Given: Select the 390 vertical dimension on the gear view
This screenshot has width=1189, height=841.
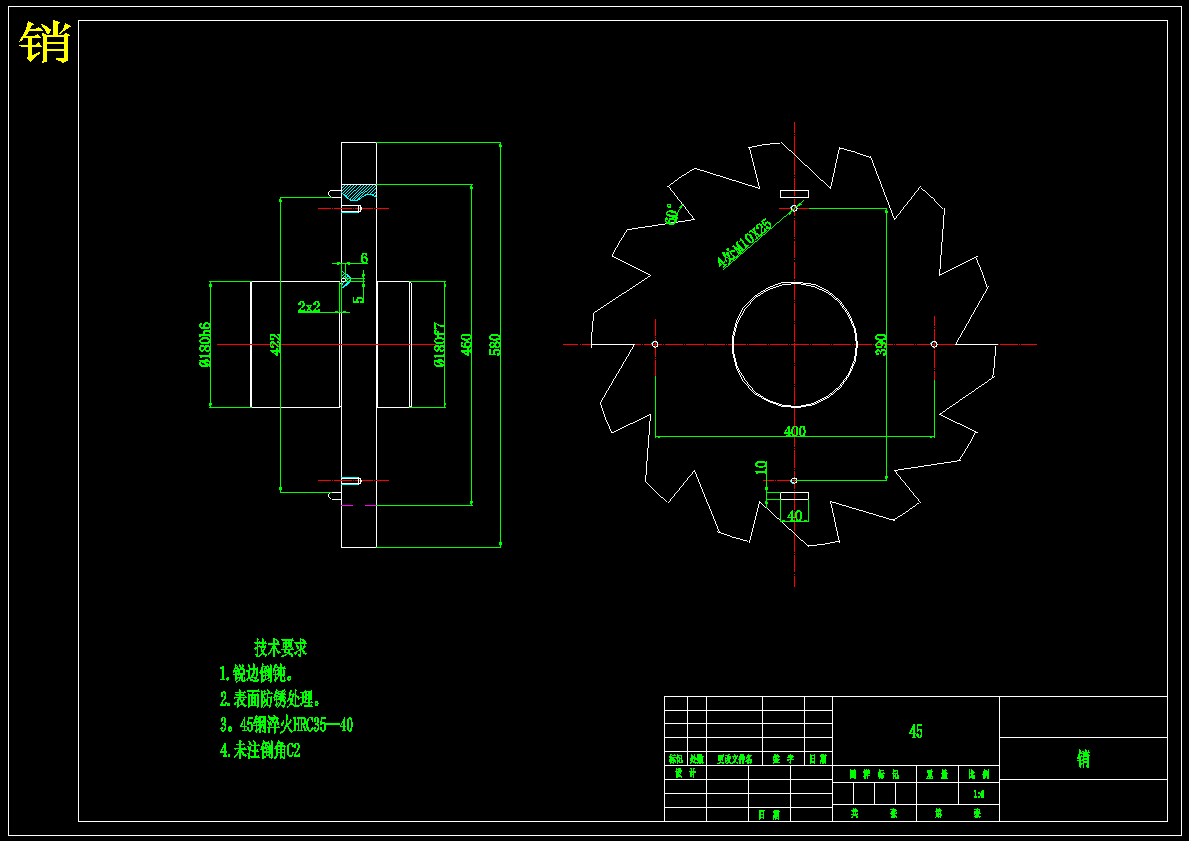Looking at the screenshot, I should tap(880, 344).
